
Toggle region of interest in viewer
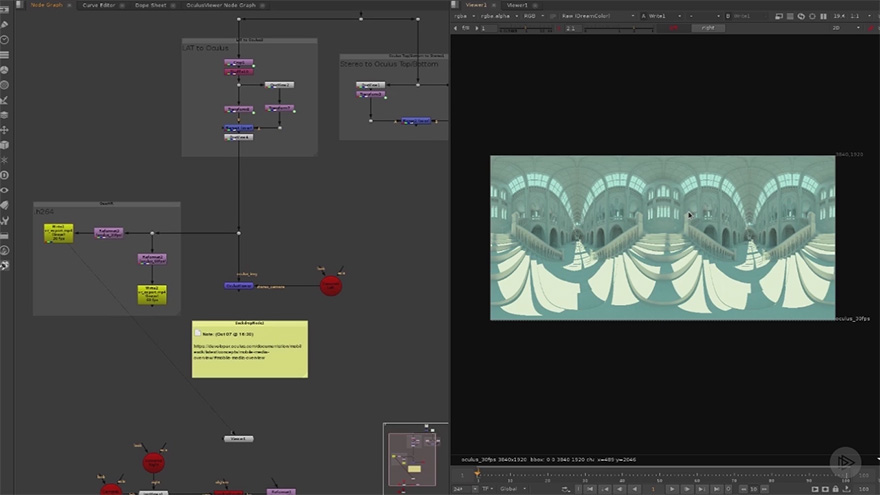click(790, 16)
